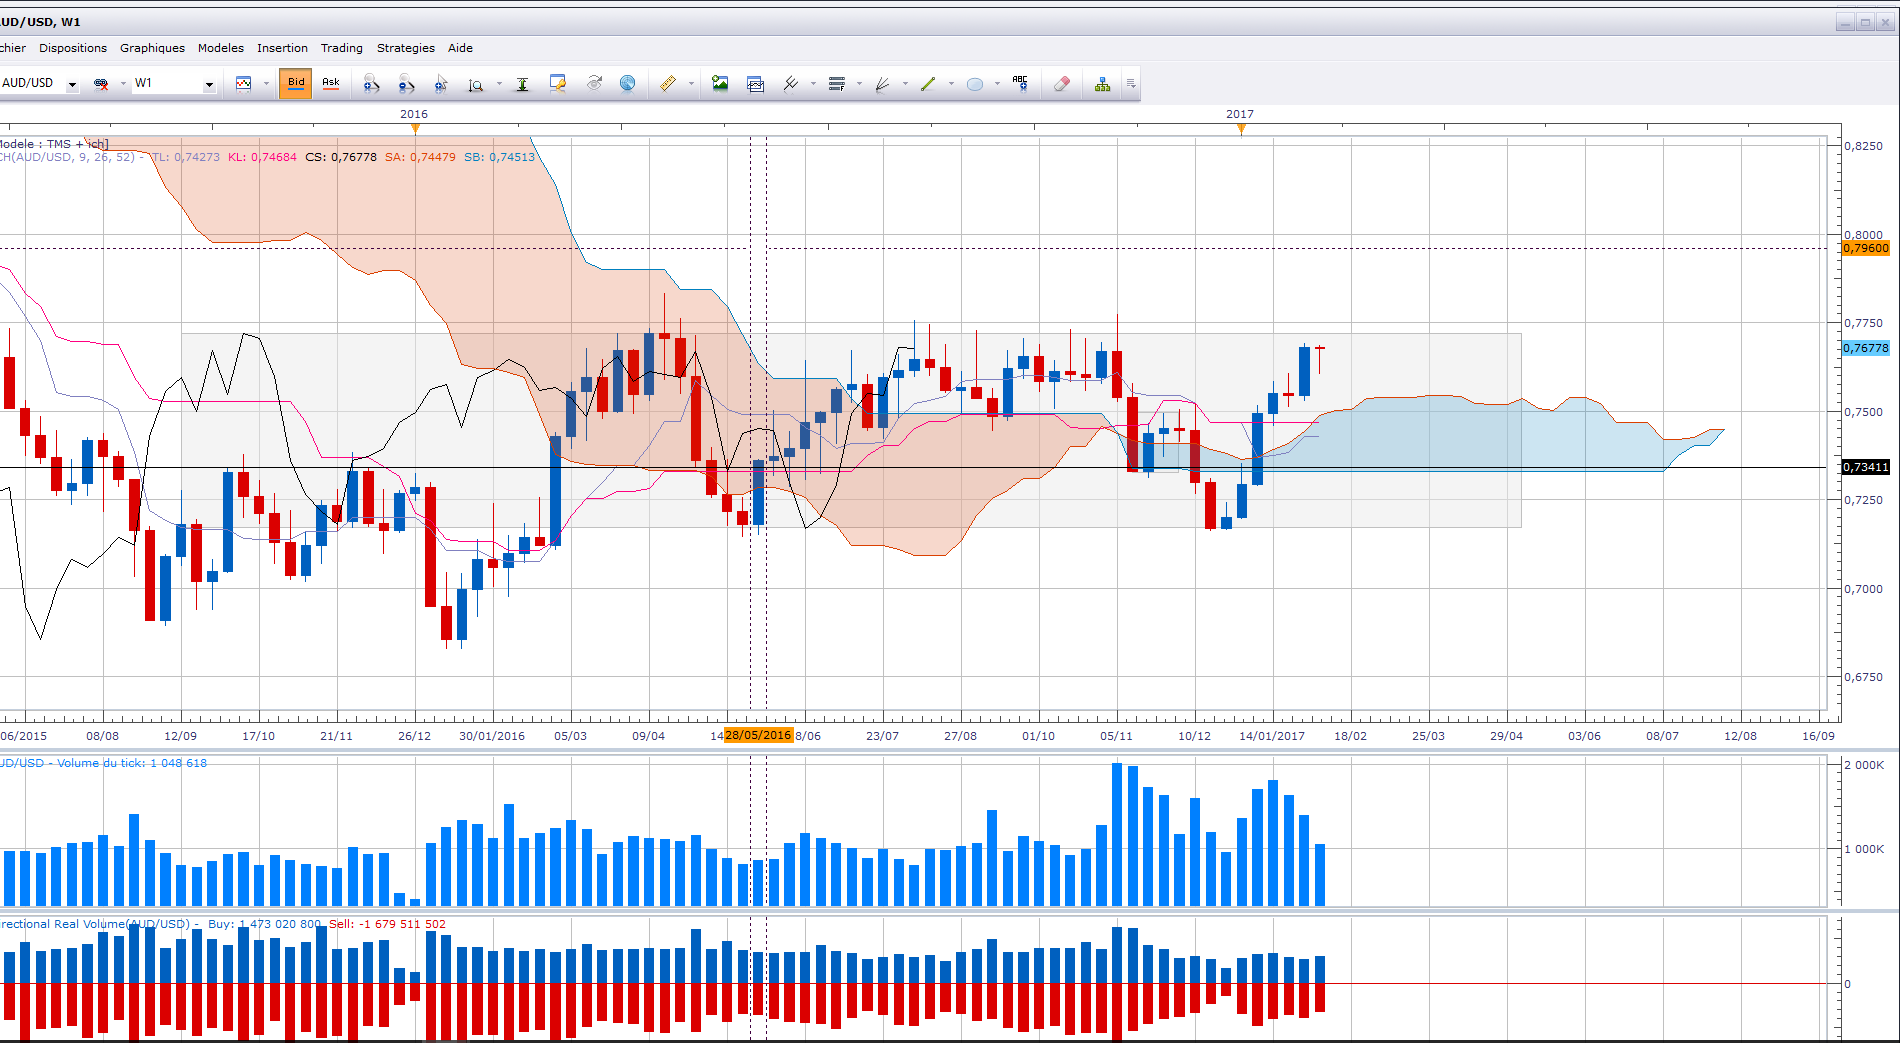
Task: Open the Dispositions menu
Action: coord(73,48)
